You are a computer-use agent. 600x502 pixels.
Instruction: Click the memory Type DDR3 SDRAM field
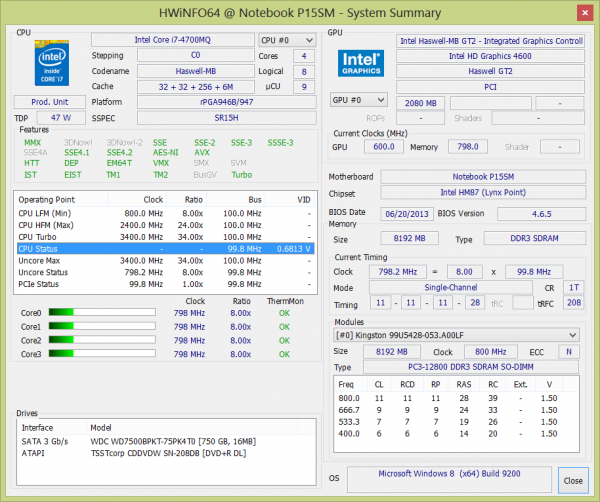click(535, 238)
